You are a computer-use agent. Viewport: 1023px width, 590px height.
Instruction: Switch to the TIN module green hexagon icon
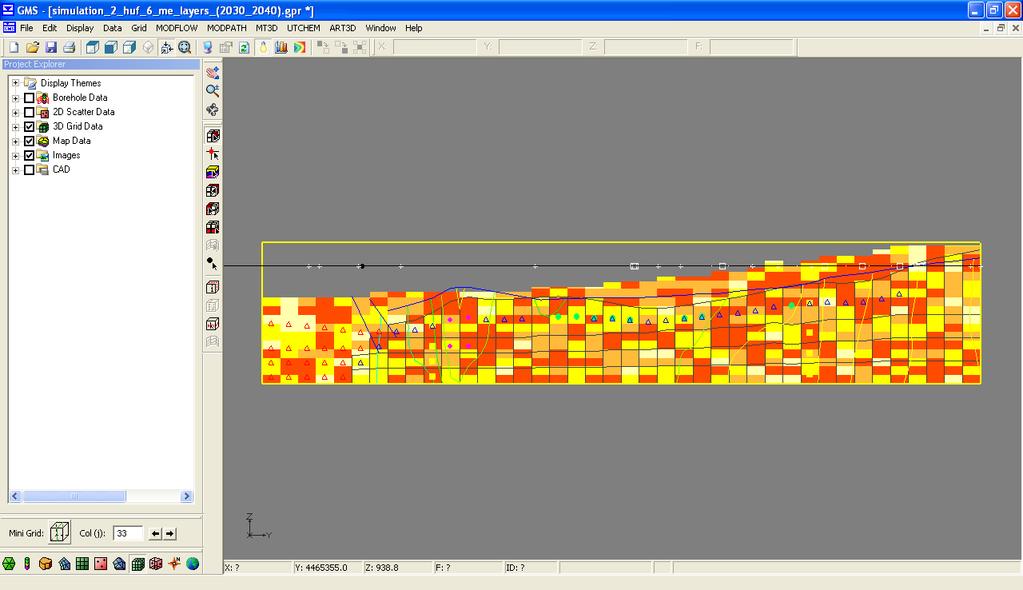tap(8, 563)
